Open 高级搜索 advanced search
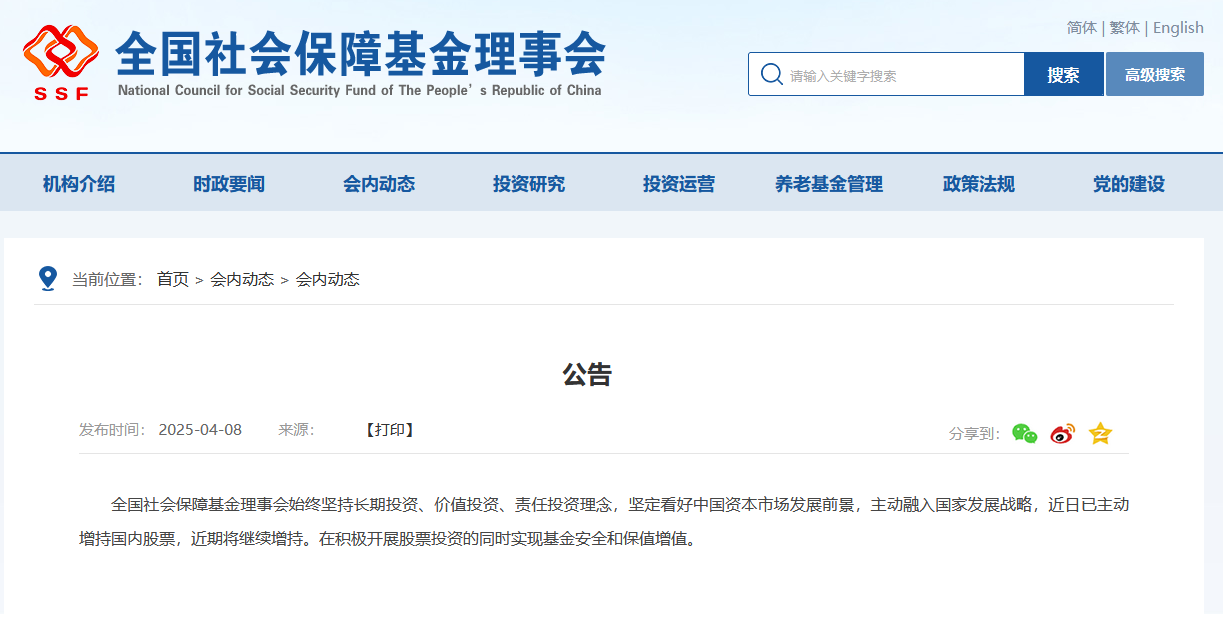The width and height of the screenshot is (1223, 617). pos(1154,75)
